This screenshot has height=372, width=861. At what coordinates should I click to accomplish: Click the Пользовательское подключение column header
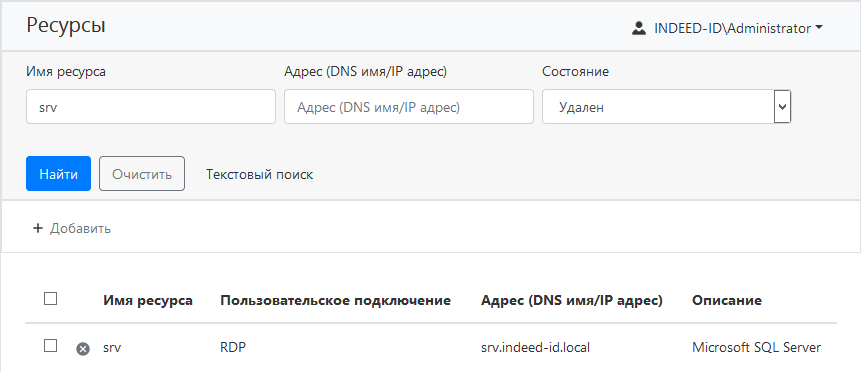(x=336, y=301)
